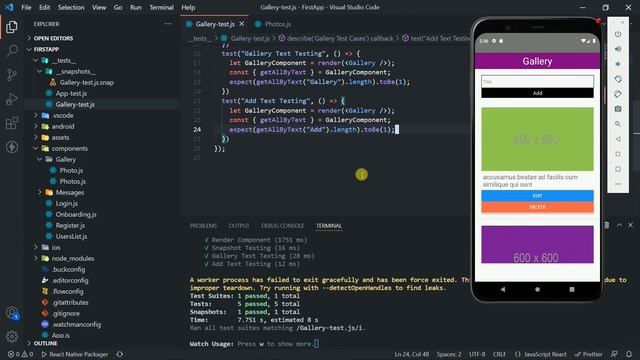
Task: Rotate the emulator left
Action: 618,79
